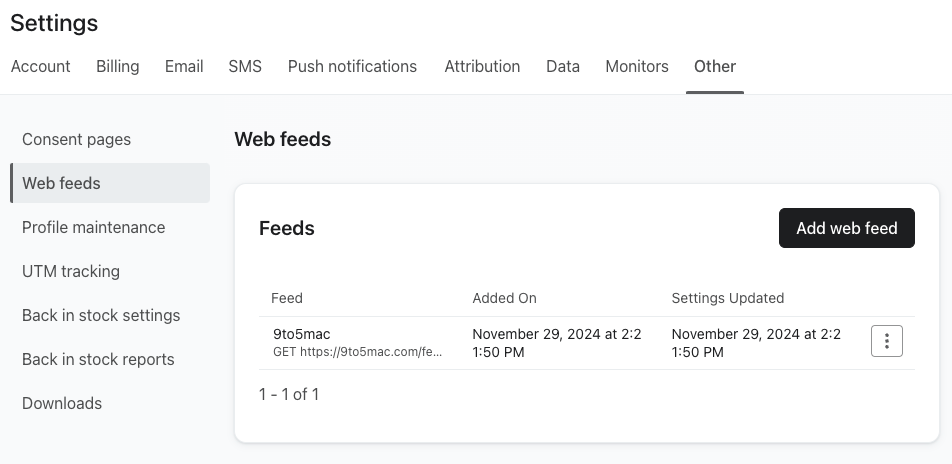This screenshot has width=952, height=464.
Task: Click the Settings Updated column header
Action: point(727,298)
